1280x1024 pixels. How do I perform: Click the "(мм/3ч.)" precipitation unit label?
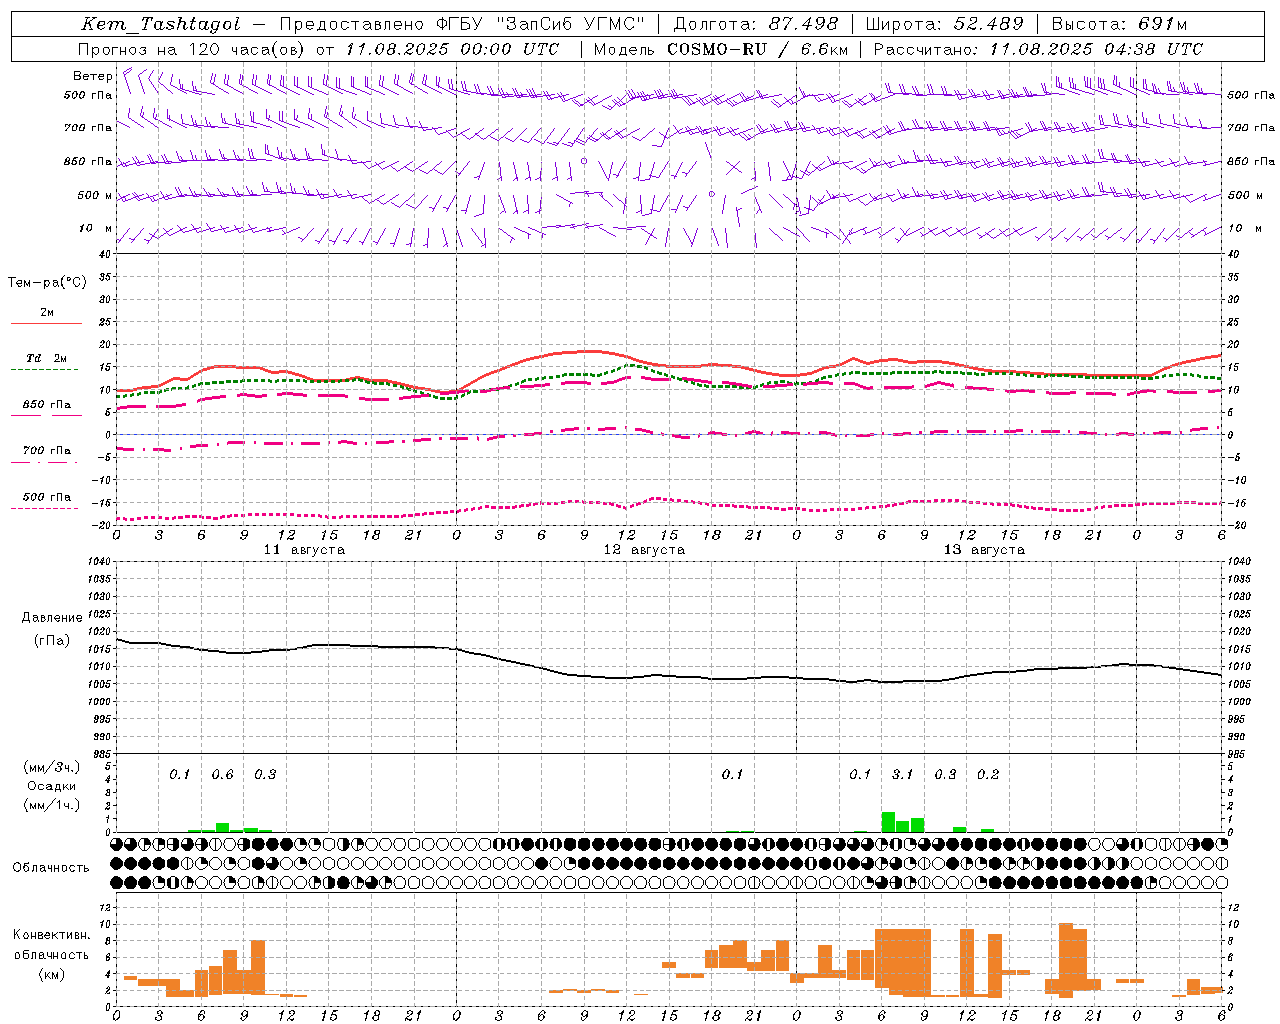(x=52, y=767)
